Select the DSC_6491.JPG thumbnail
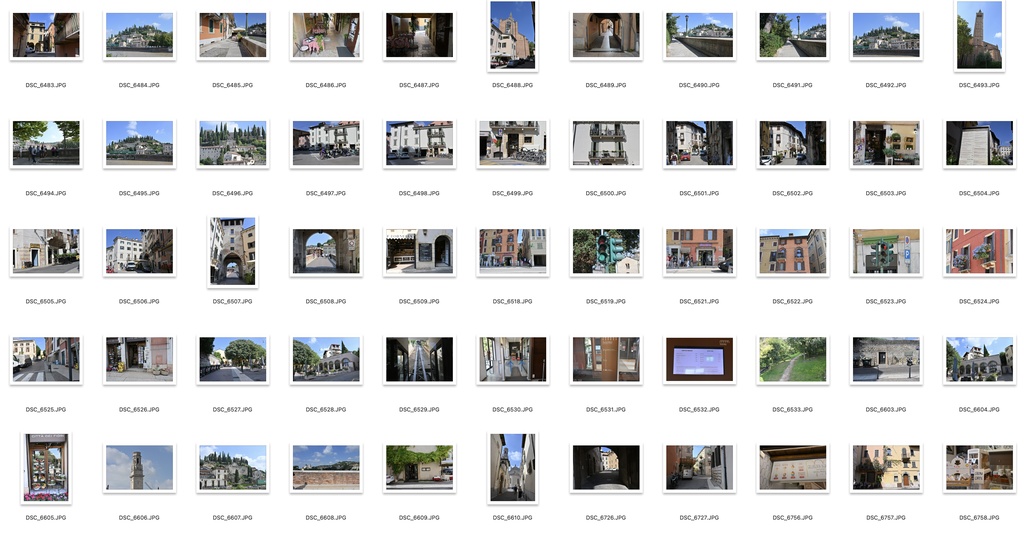 (792, 35)
